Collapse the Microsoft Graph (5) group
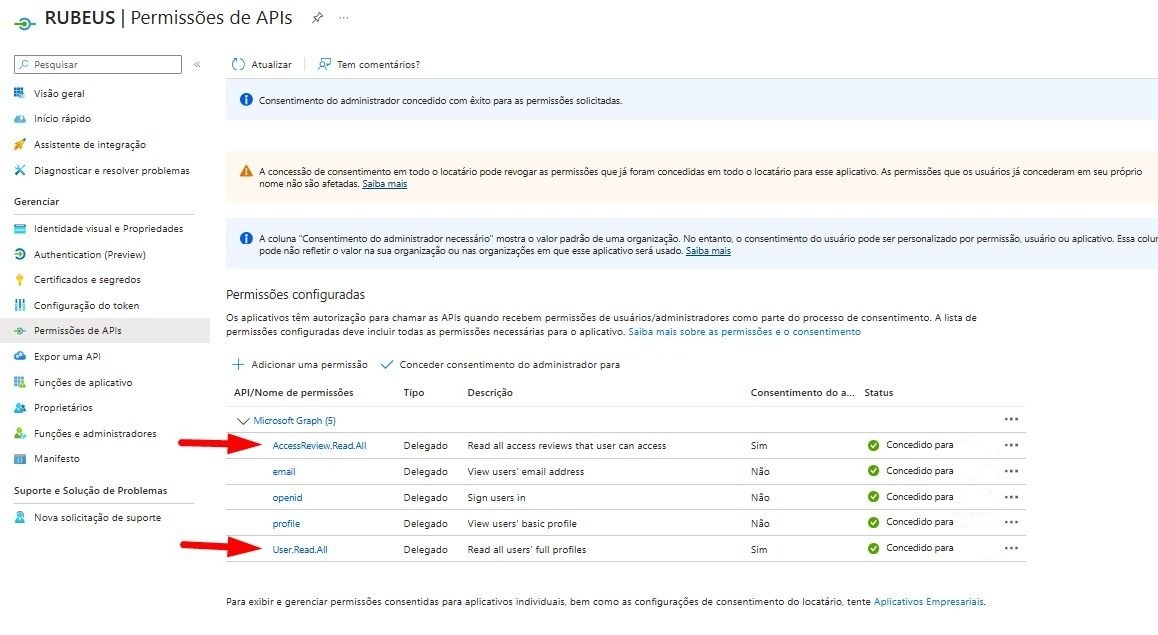Viewport: 1158px width, 635px height. pos(243,421)
